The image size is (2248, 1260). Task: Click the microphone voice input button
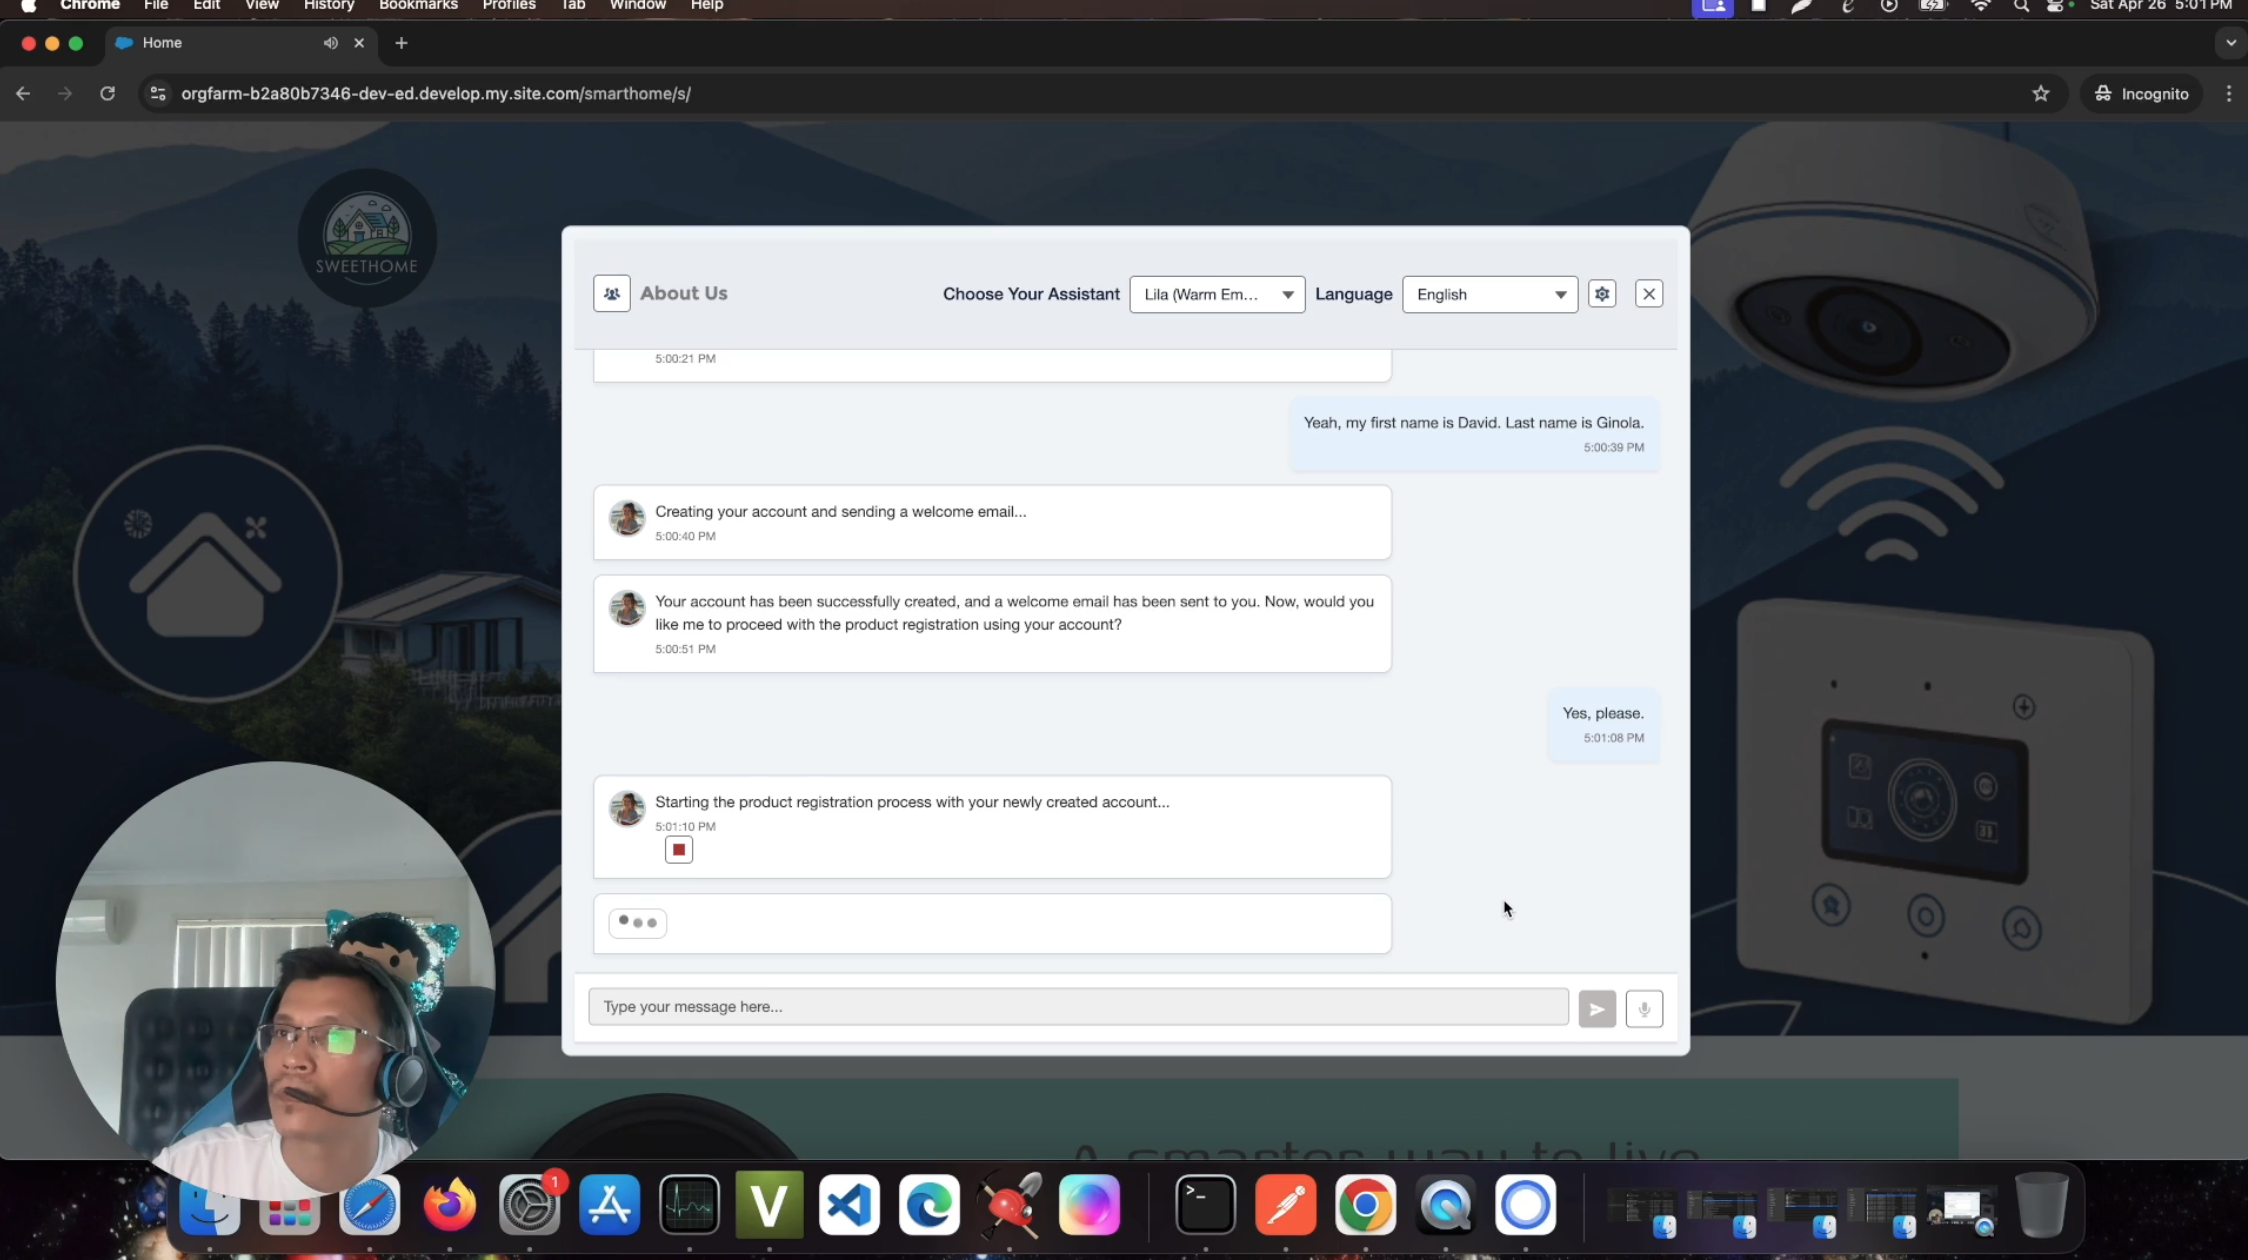[1644, 1008]
